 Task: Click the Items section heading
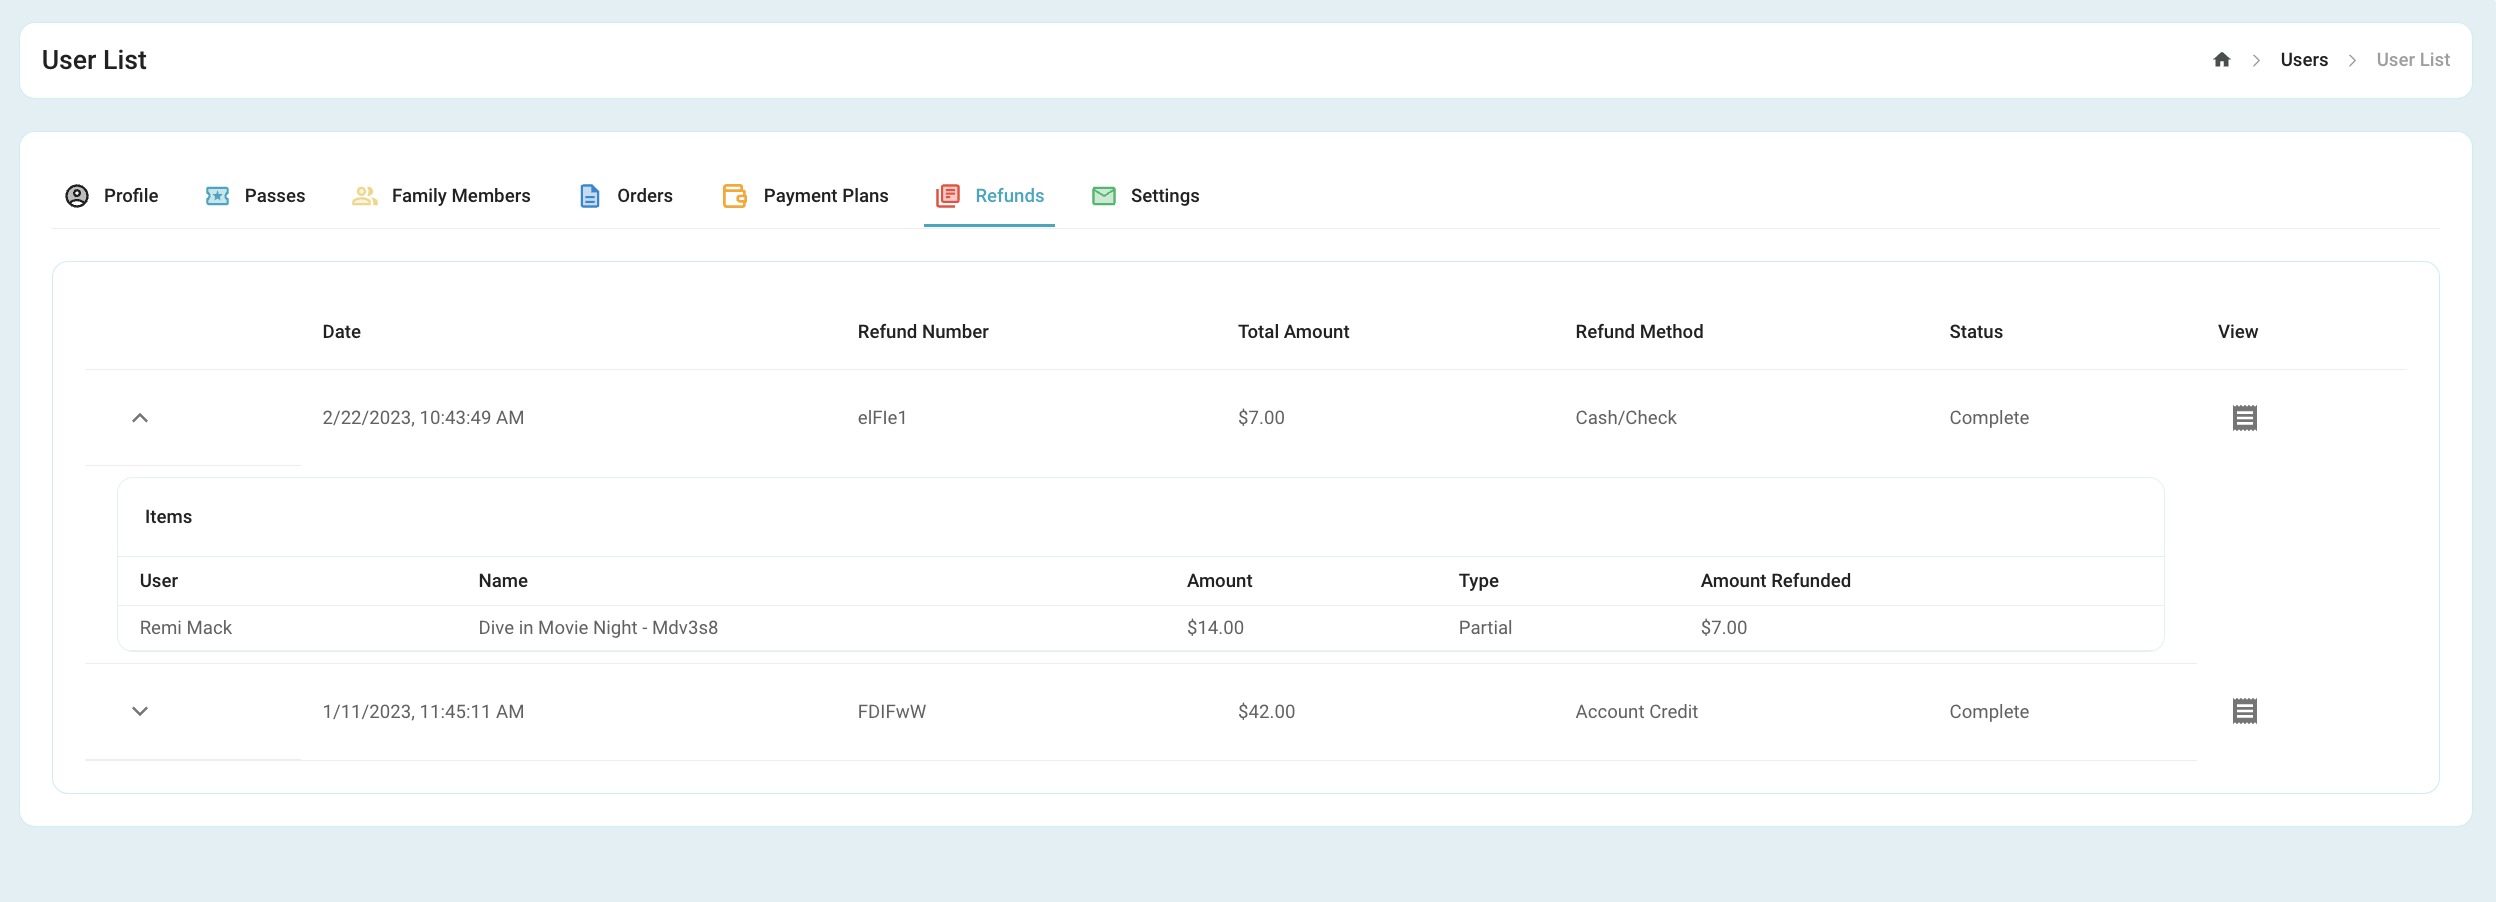(x=168, y=517)
